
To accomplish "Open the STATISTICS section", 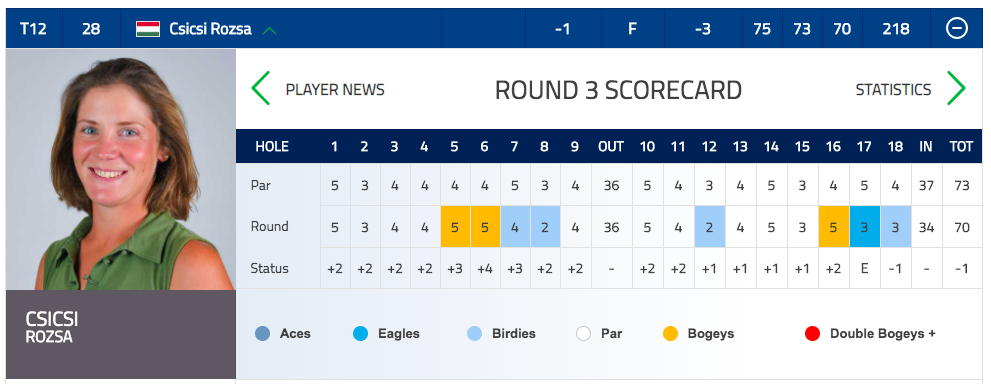I will tap(893, 90).
